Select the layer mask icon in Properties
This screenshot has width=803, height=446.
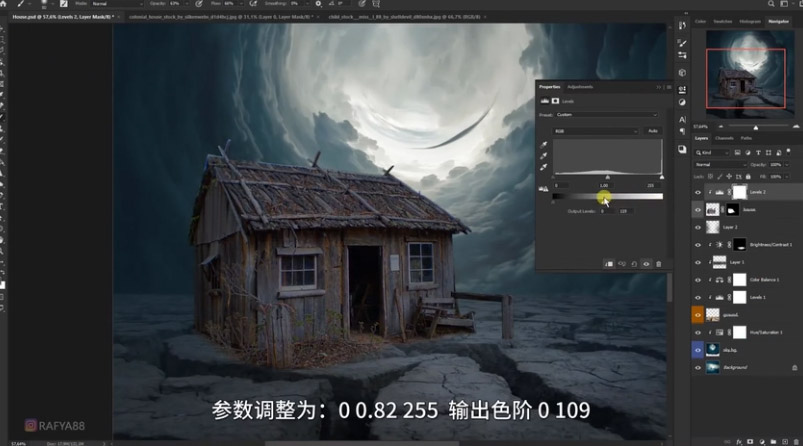[x=556, y=102]
